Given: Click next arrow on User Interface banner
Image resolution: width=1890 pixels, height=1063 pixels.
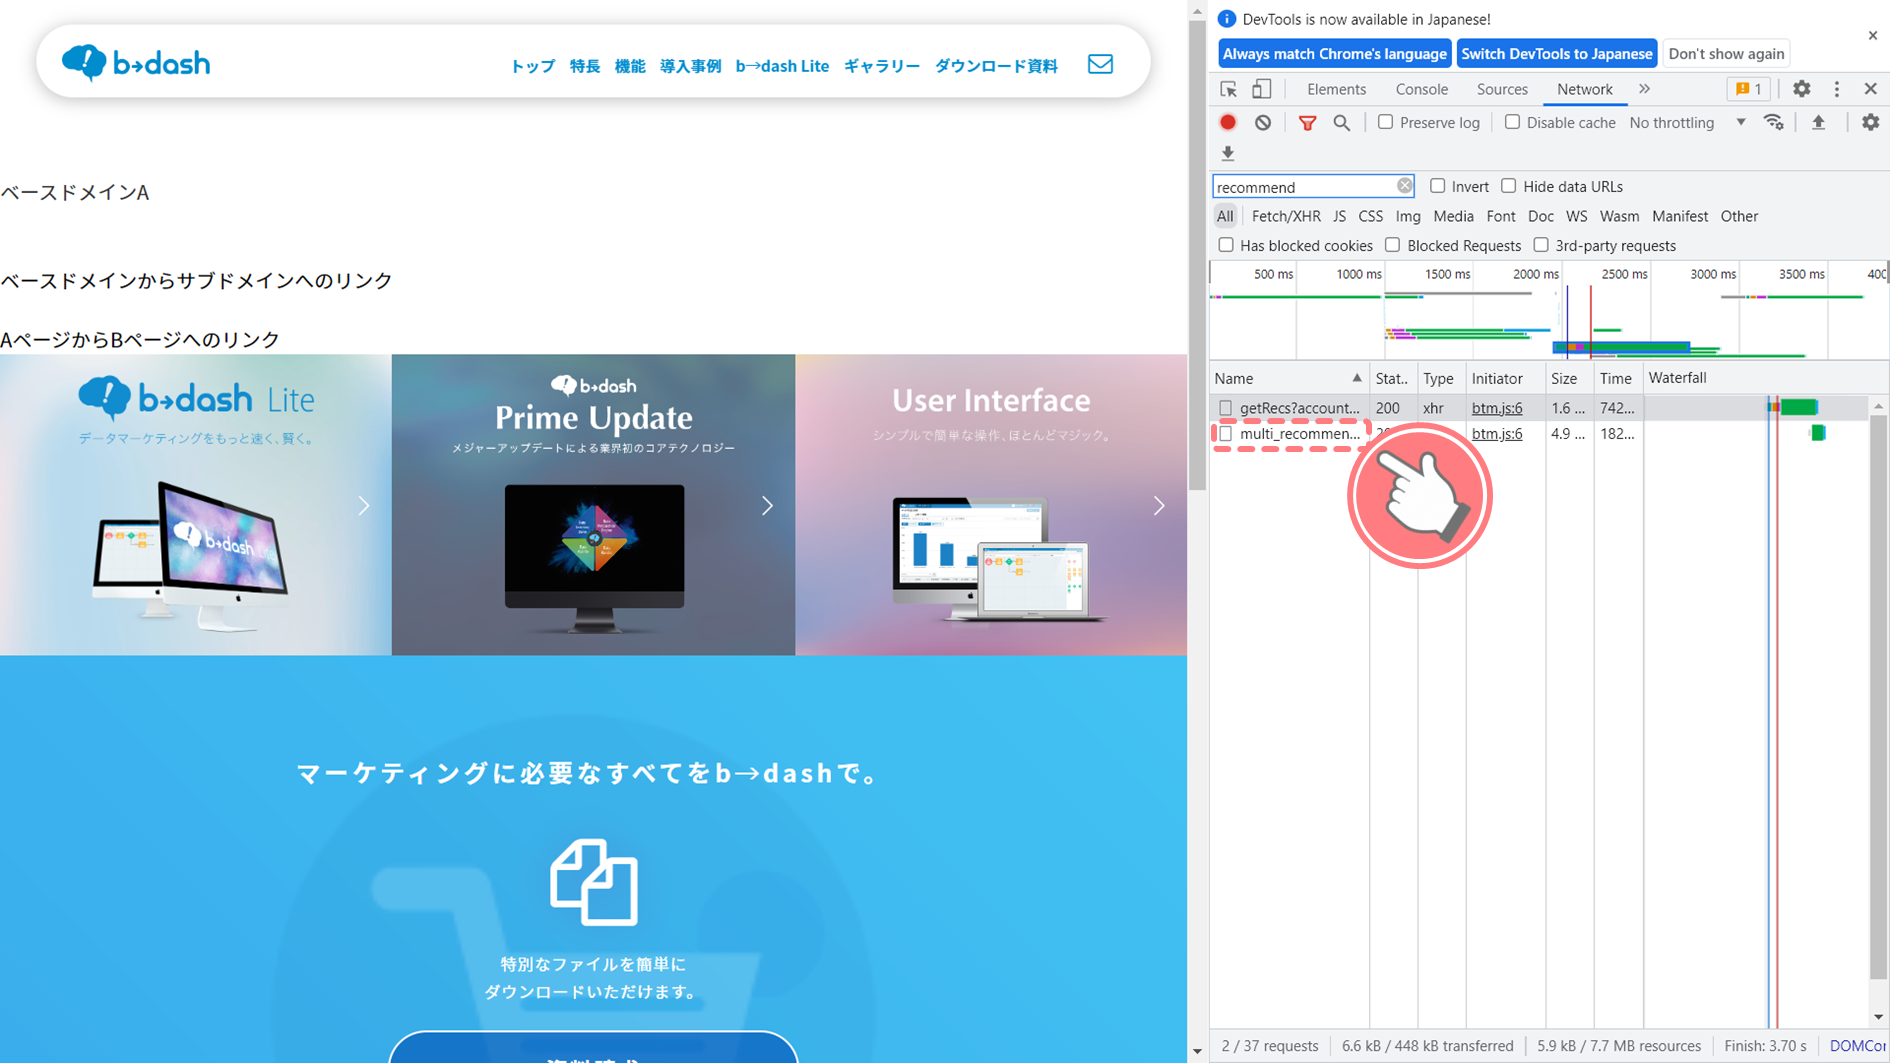Looking at the screenshot, I should coord(1159,506).
